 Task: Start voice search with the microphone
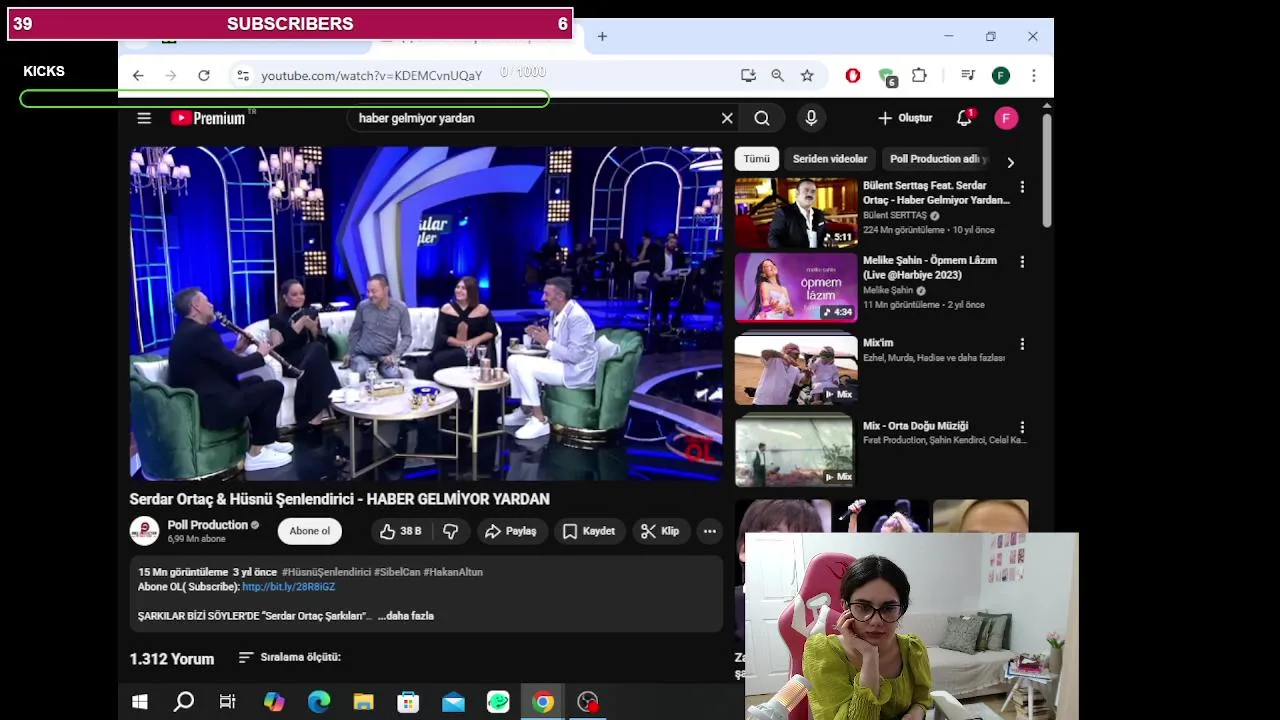point(811,118)
